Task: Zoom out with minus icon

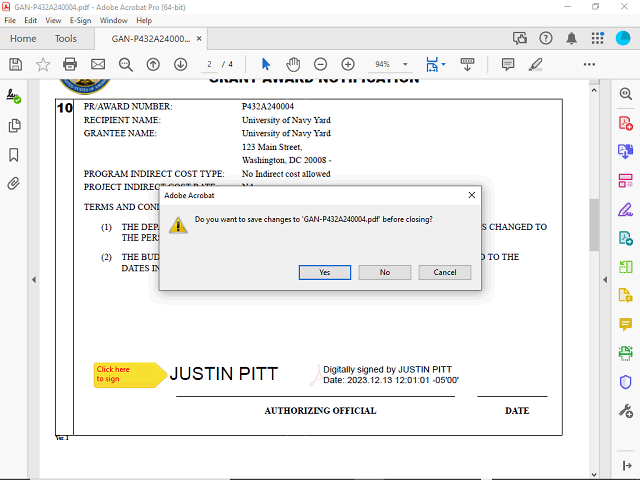Action: click(320, 64)
